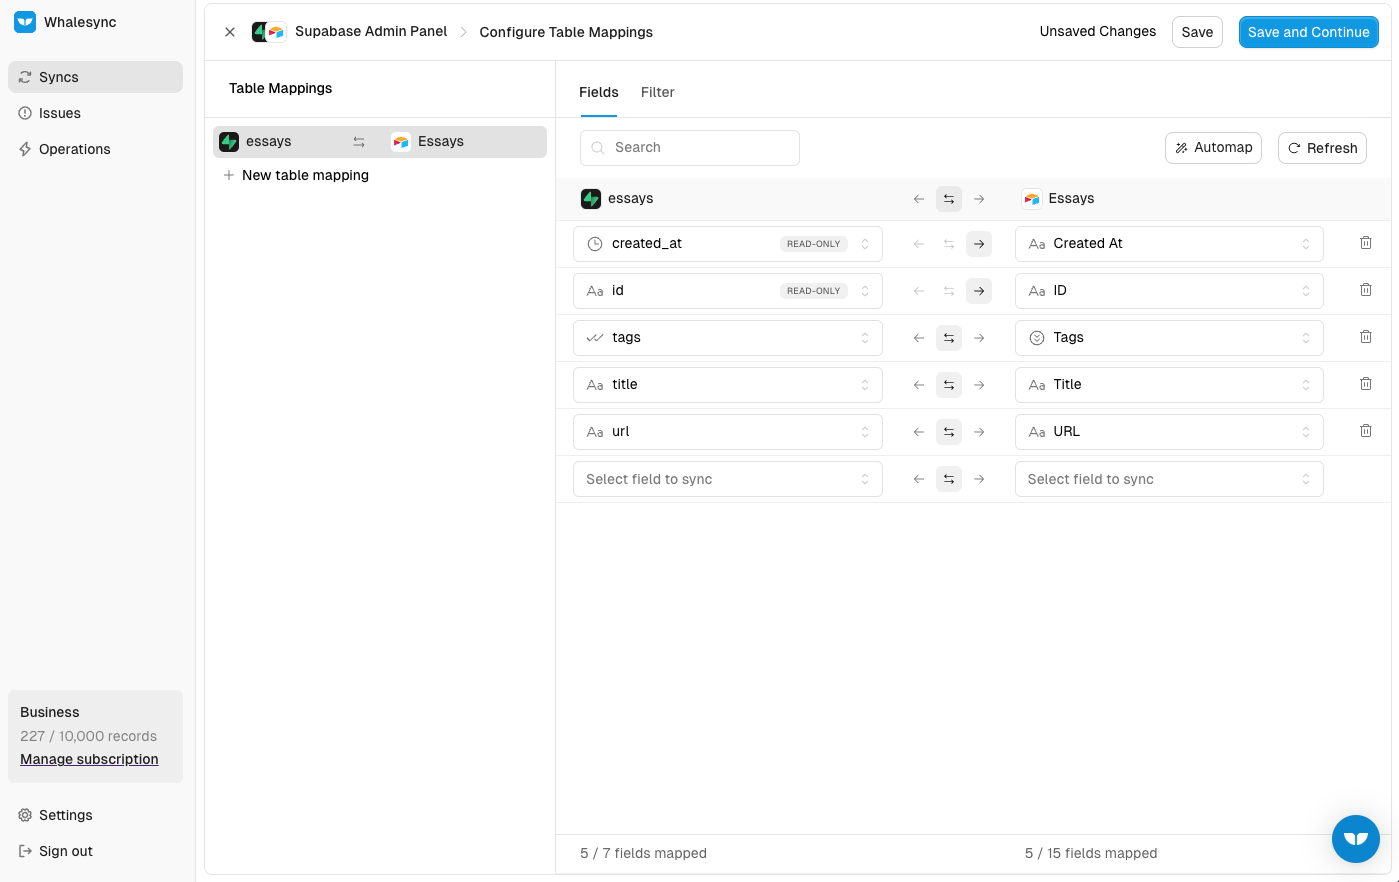1399x882 pixels.
Task: Sign out of Whalesync
Action: (95, 851)
